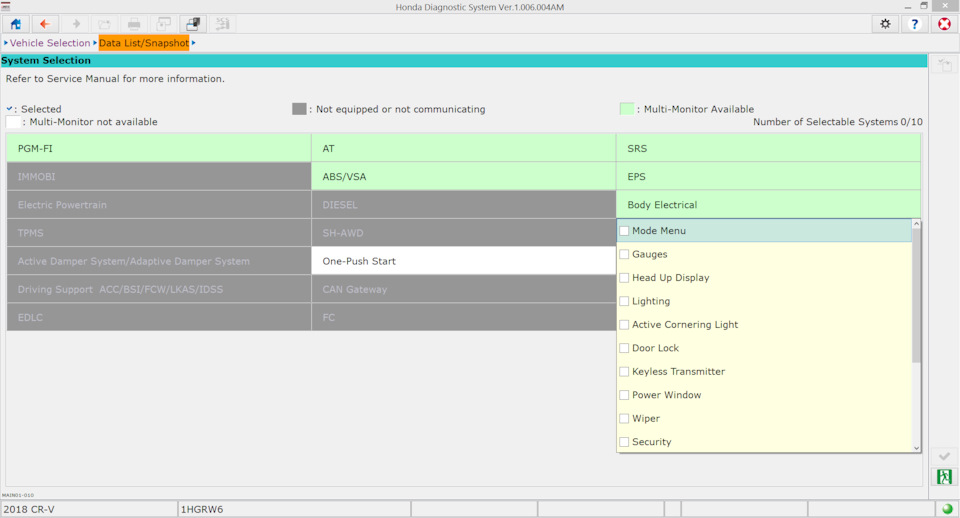Click the grayed EDLC cell
This screenshot has width=960, height=518.
coord(159,317)
